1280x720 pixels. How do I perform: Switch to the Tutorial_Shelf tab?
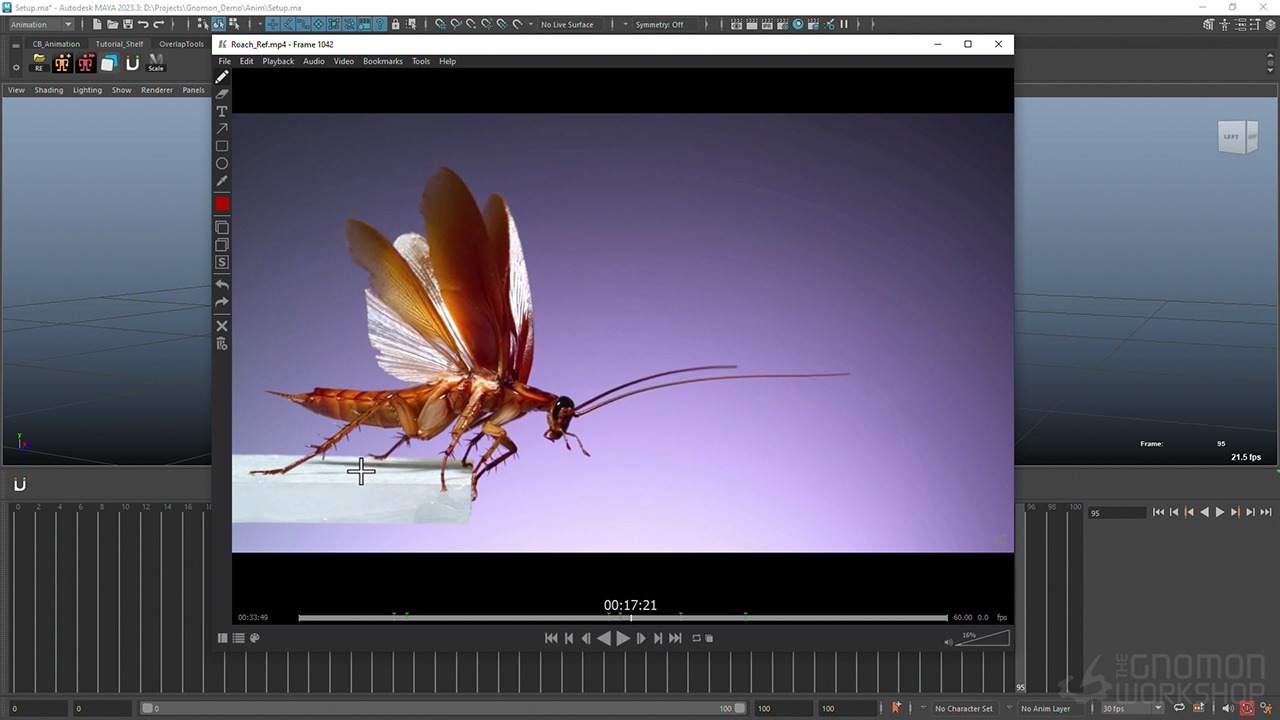pyautogui.click(x=119, y=44)
